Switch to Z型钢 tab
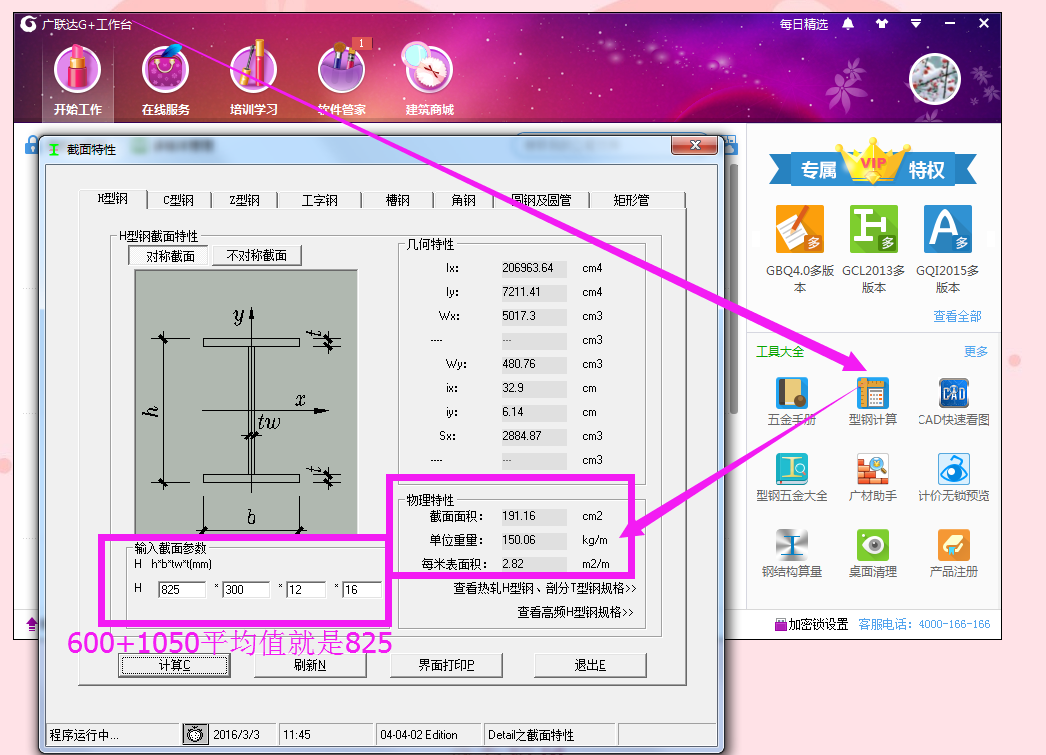 point(244,200)
